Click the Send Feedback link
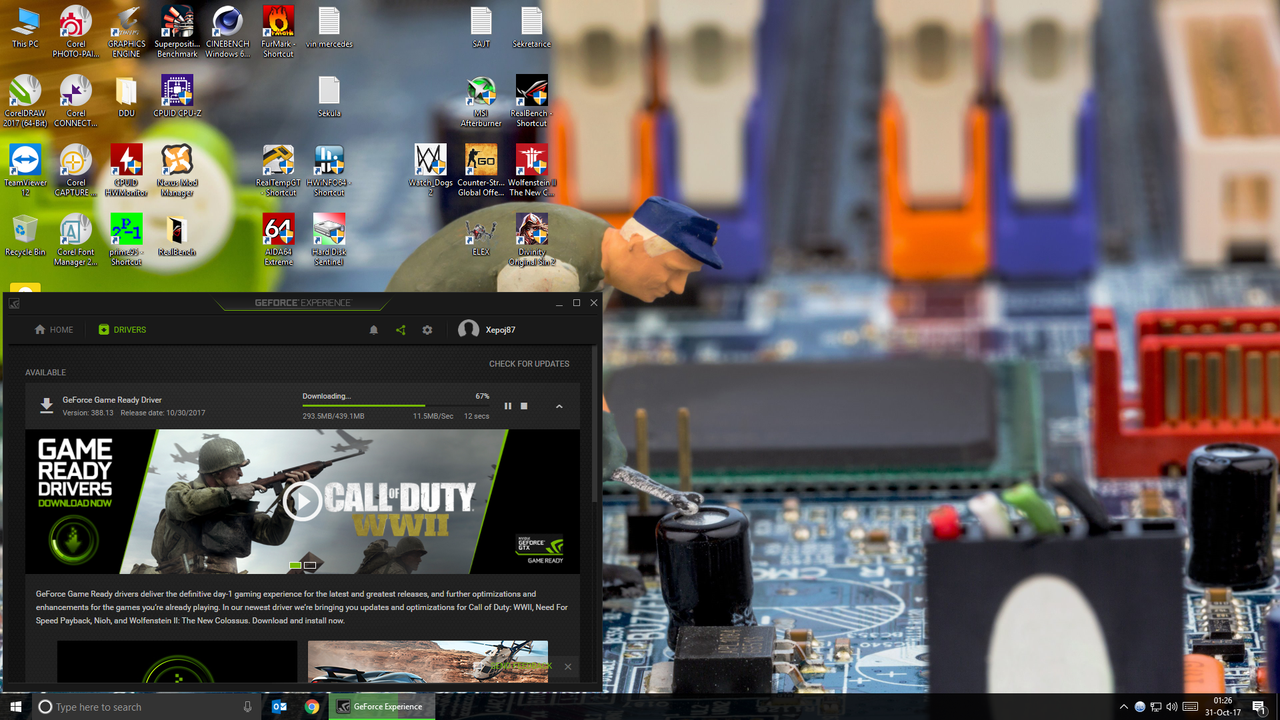Screen dimensions: 1280x720 pos(521,666)
